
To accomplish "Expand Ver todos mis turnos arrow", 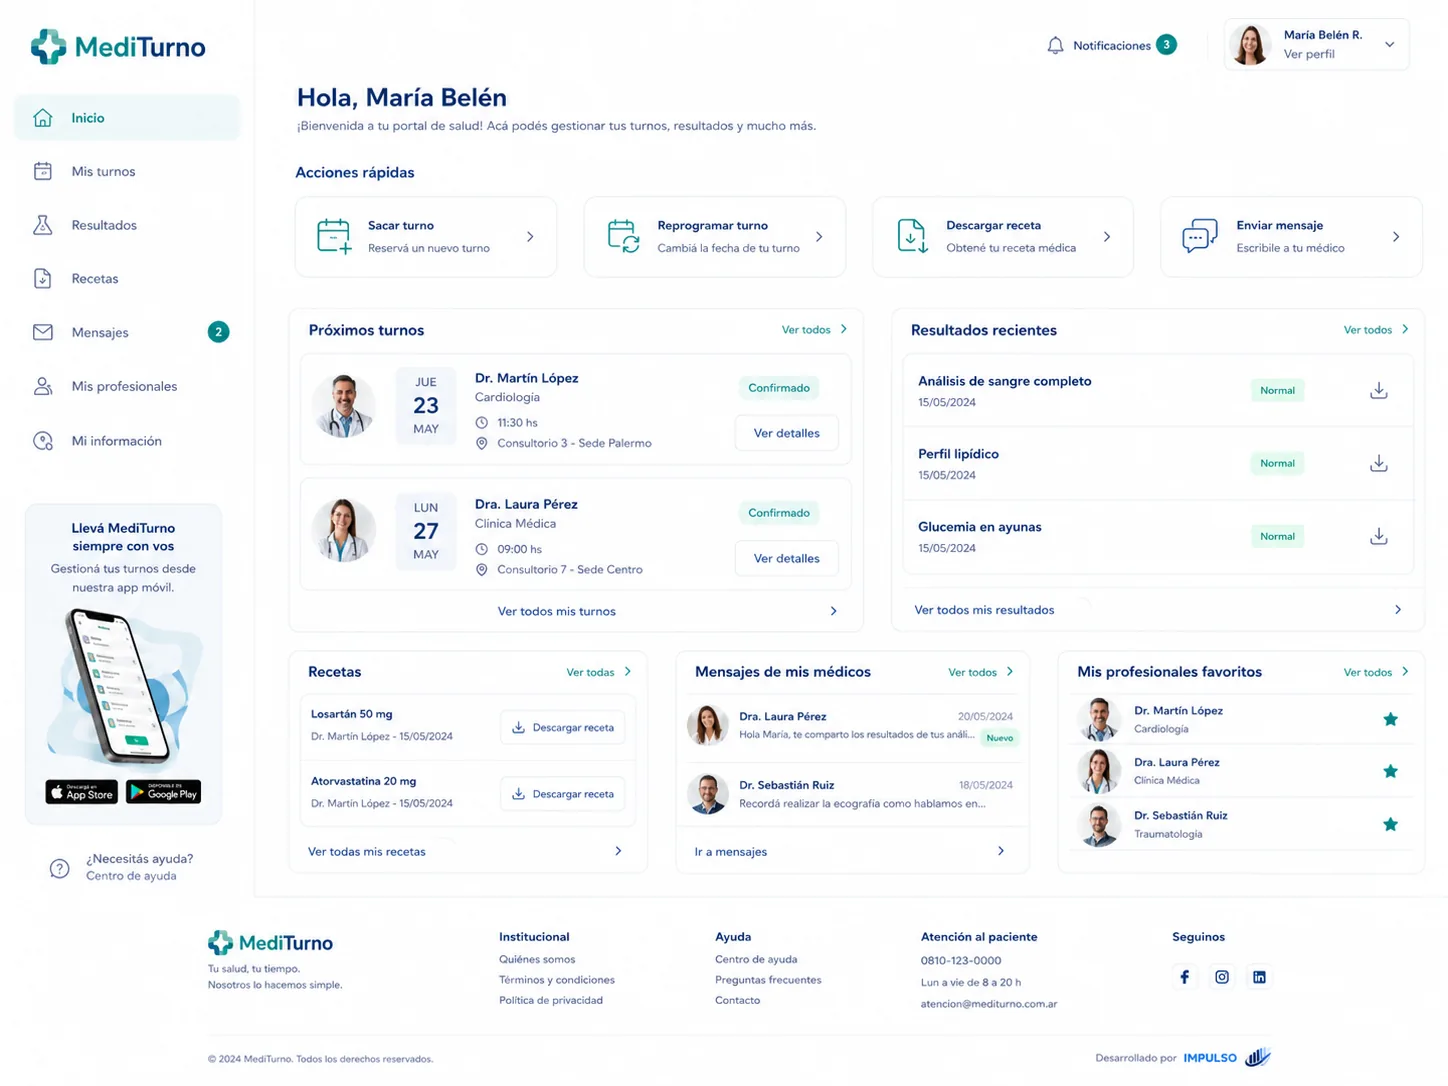I will [x=833, y=611].
